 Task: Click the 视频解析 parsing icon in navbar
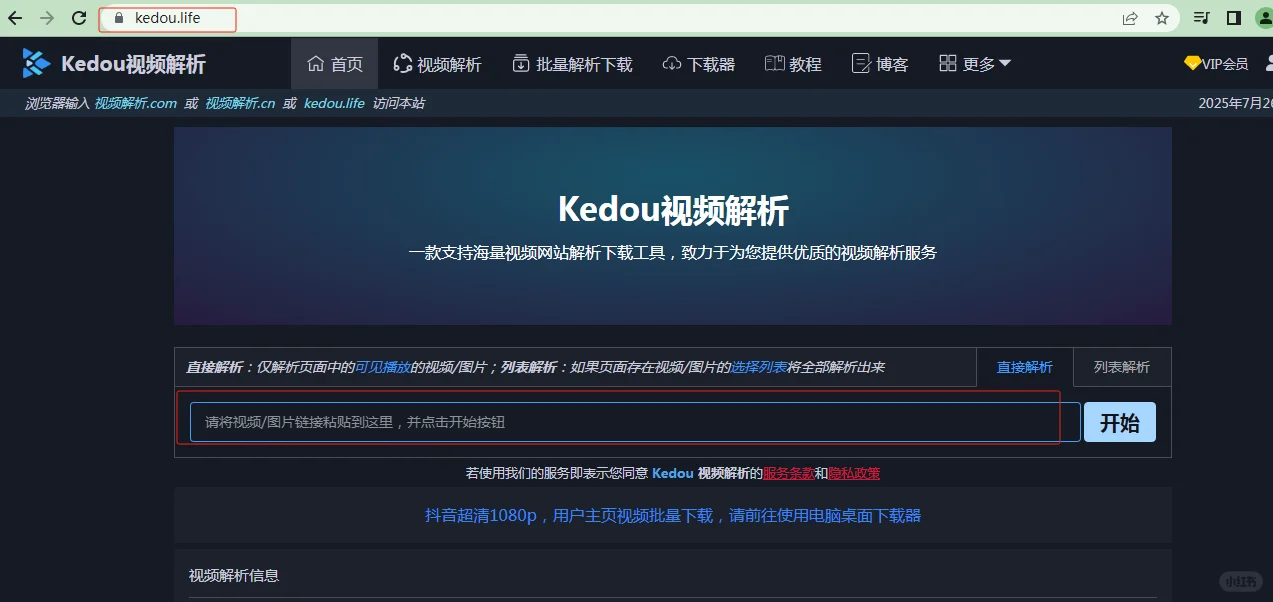coord(402,62)
